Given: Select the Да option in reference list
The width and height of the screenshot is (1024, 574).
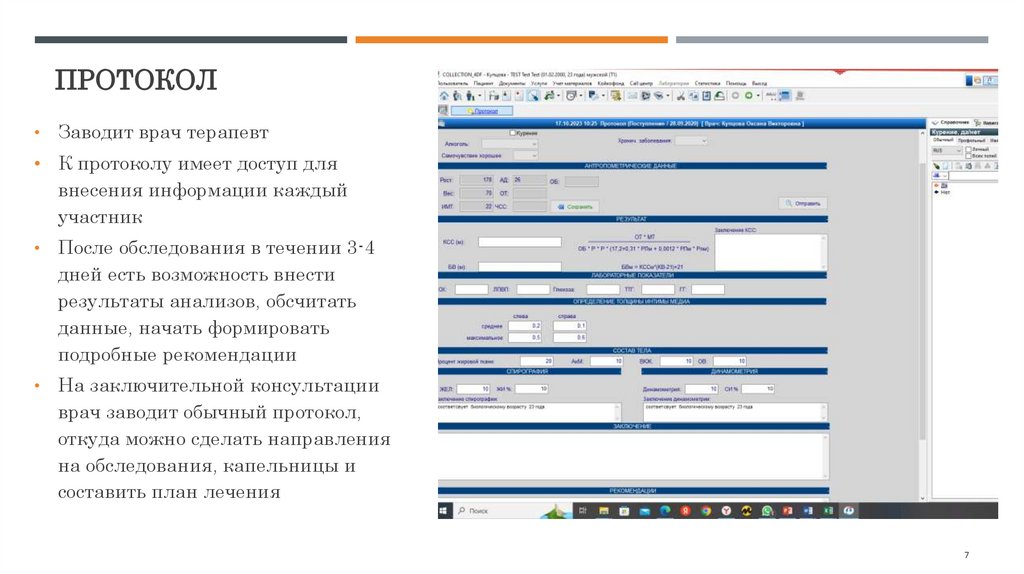Looking at the screenshot, I should 944,186.
